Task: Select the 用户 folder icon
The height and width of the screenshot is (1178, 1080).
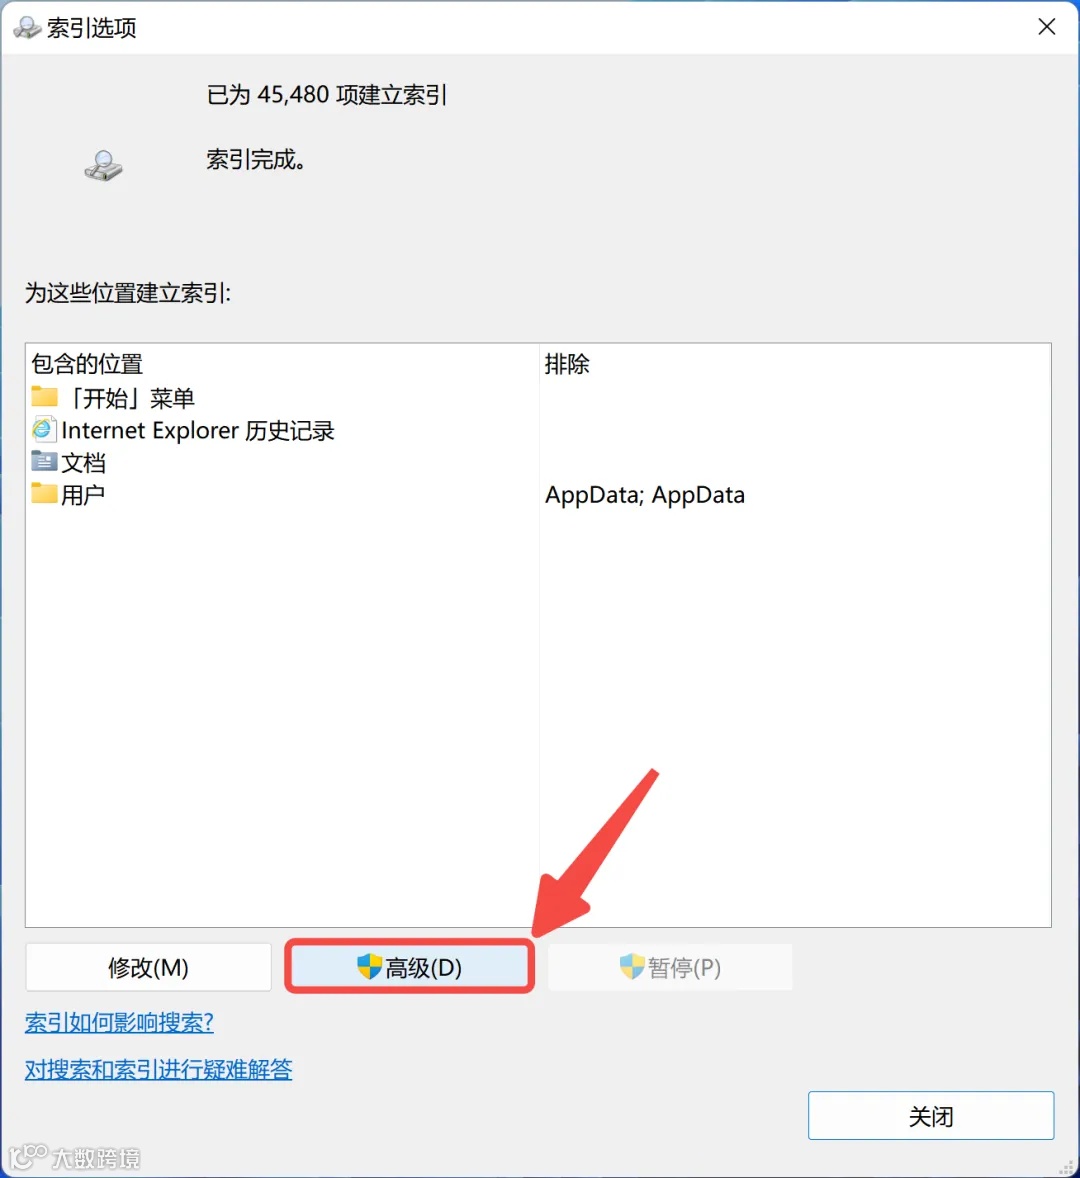Action: click(44, 493)
